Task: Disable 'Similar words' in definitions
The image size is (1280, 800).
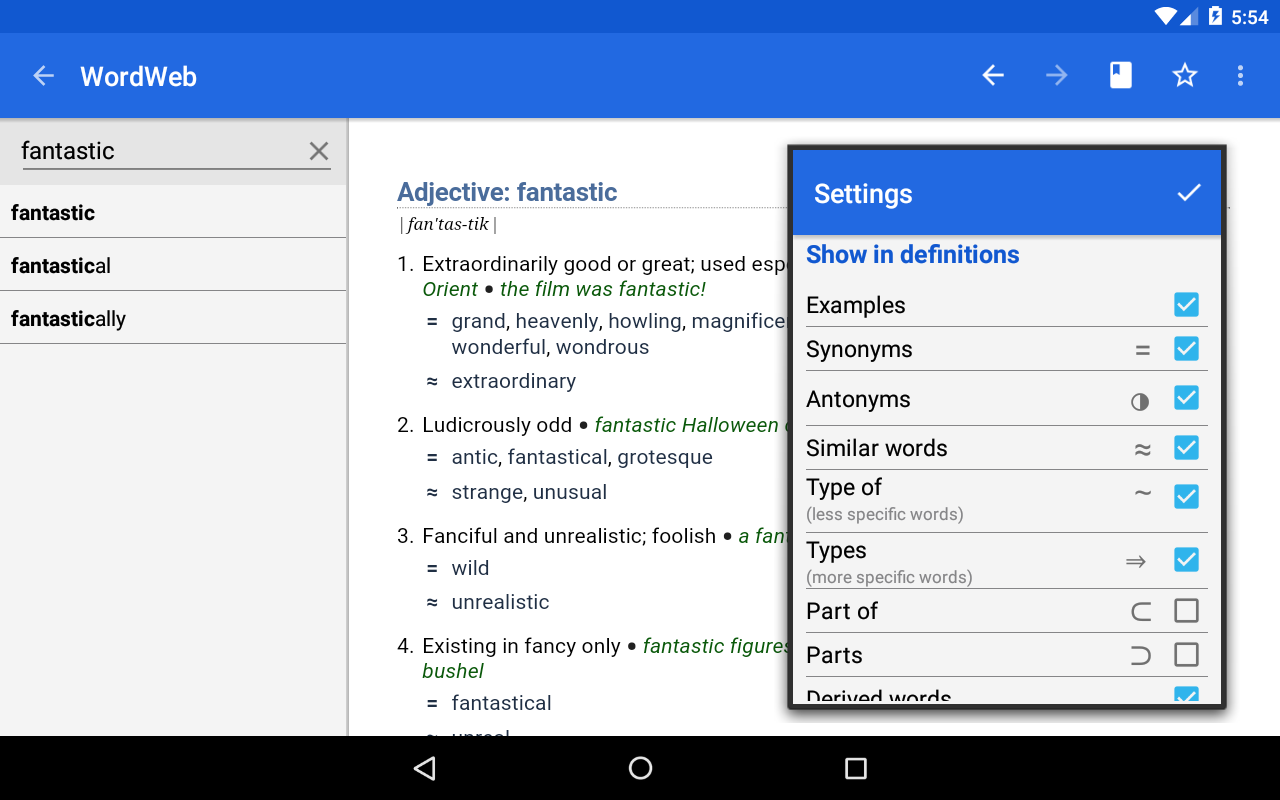Action: point(1186,447)
